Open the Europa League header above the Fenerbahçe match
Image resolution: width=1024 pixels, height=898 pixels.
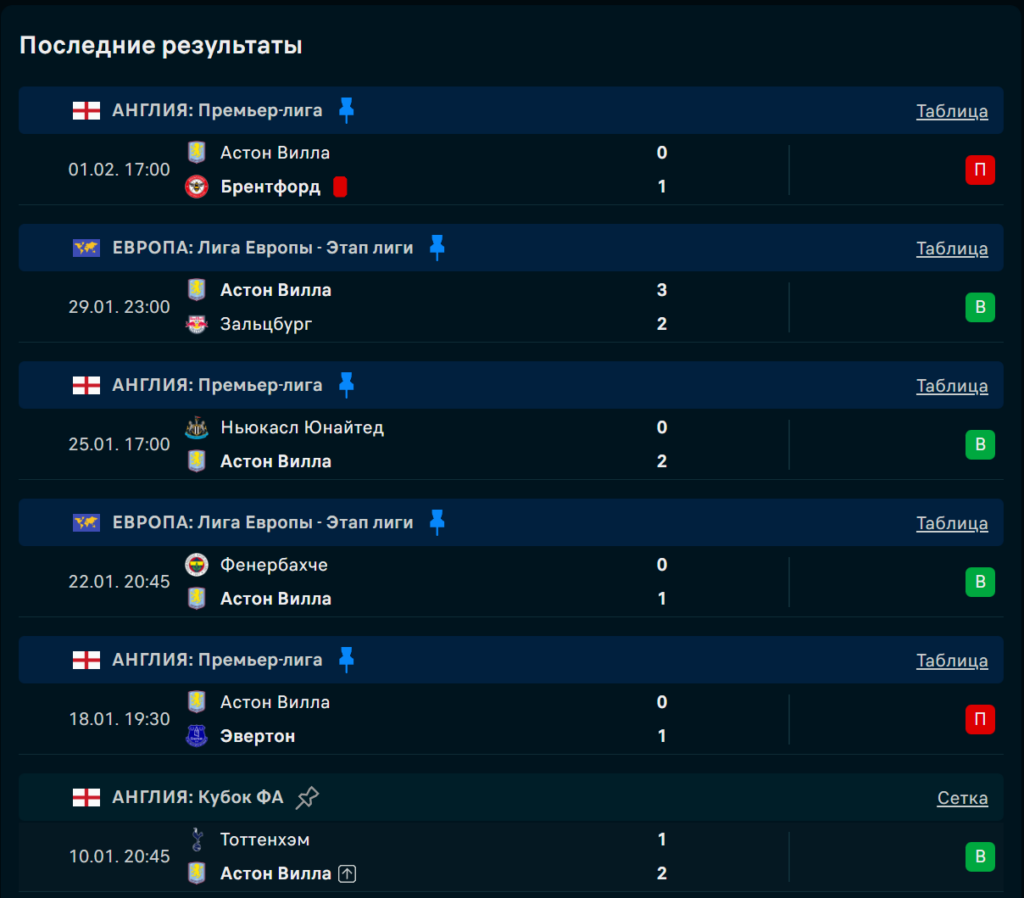pyautogui.click(x=262, y=522)
